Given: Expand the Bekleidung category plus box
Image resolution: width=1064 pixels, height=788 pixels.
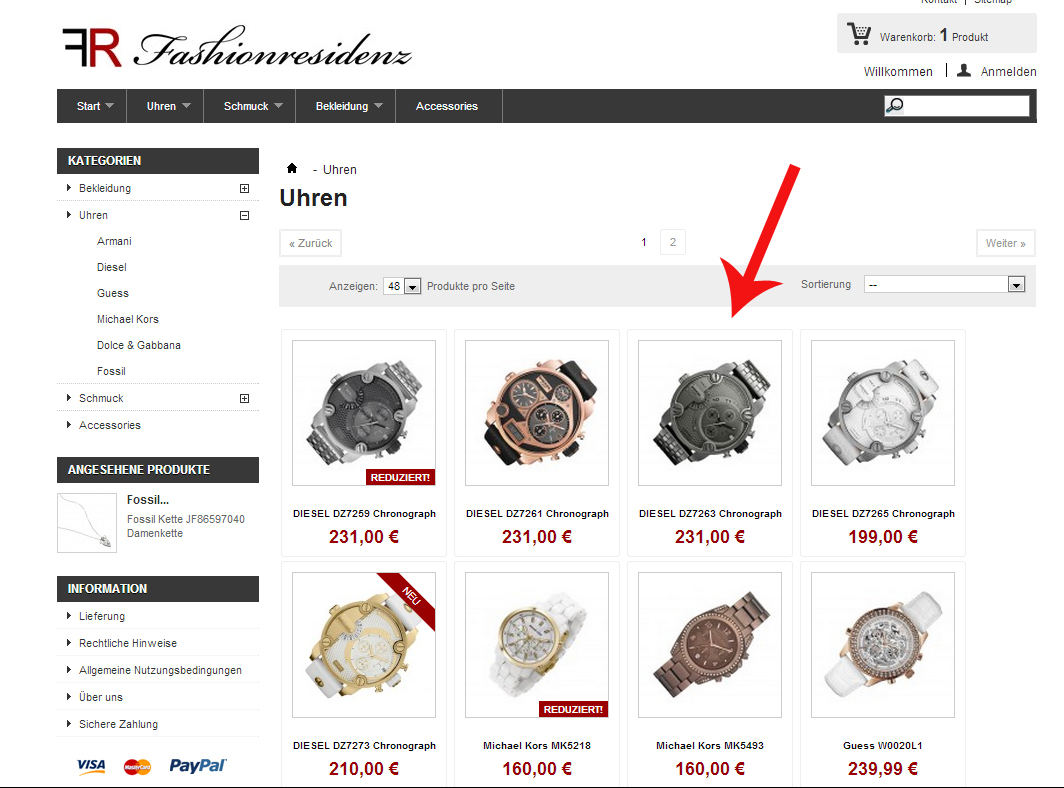Looking at the screenshot, I should pos(244,189).
